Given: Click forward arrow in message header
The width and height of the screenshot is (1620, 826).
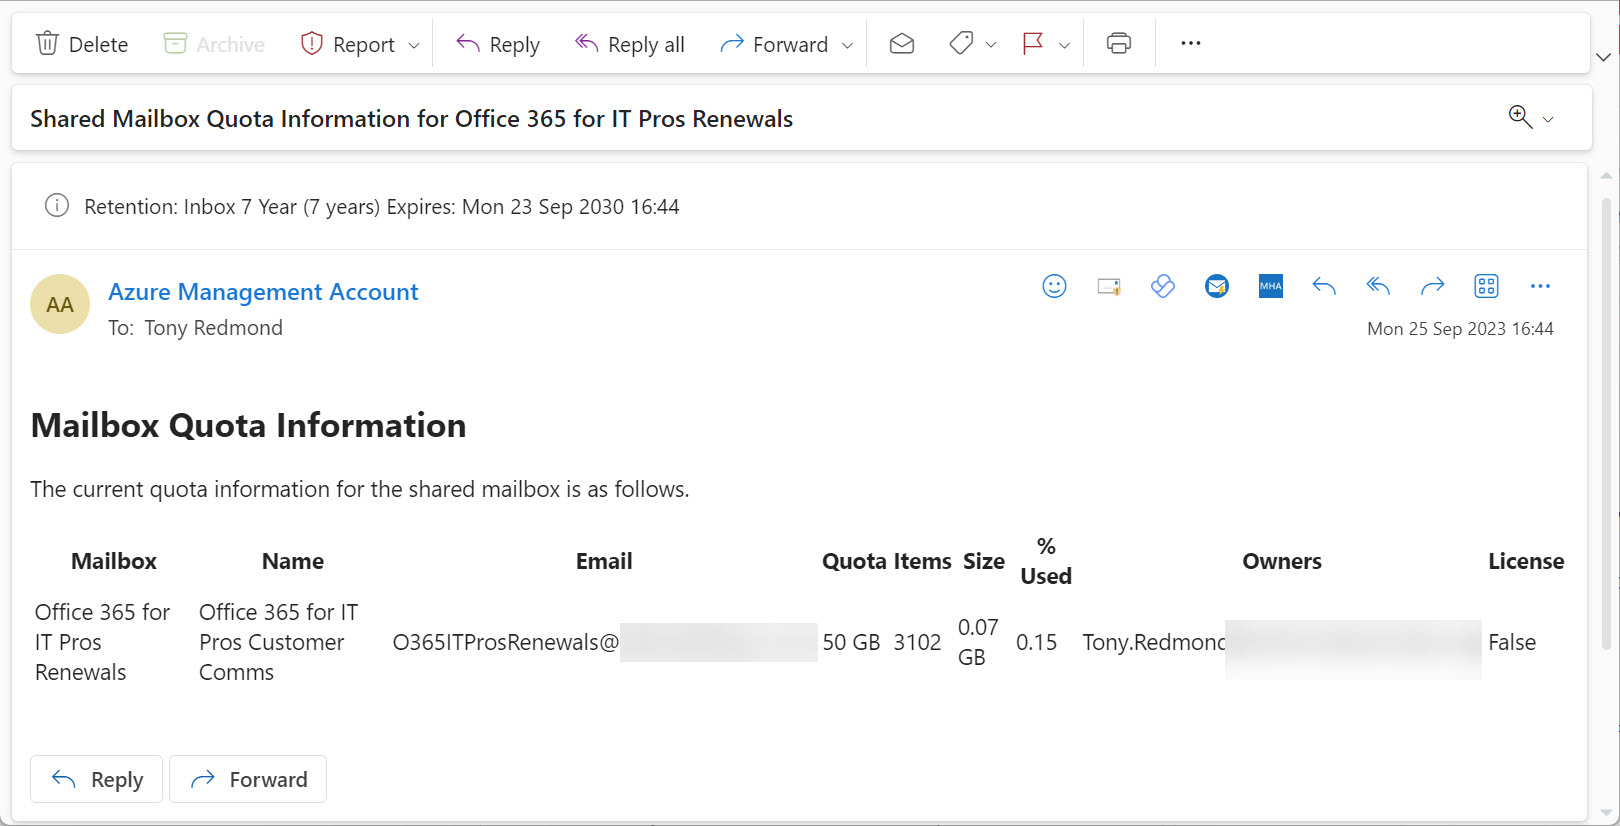Looking at the screenshot, I should click(x=1433, y=286).
